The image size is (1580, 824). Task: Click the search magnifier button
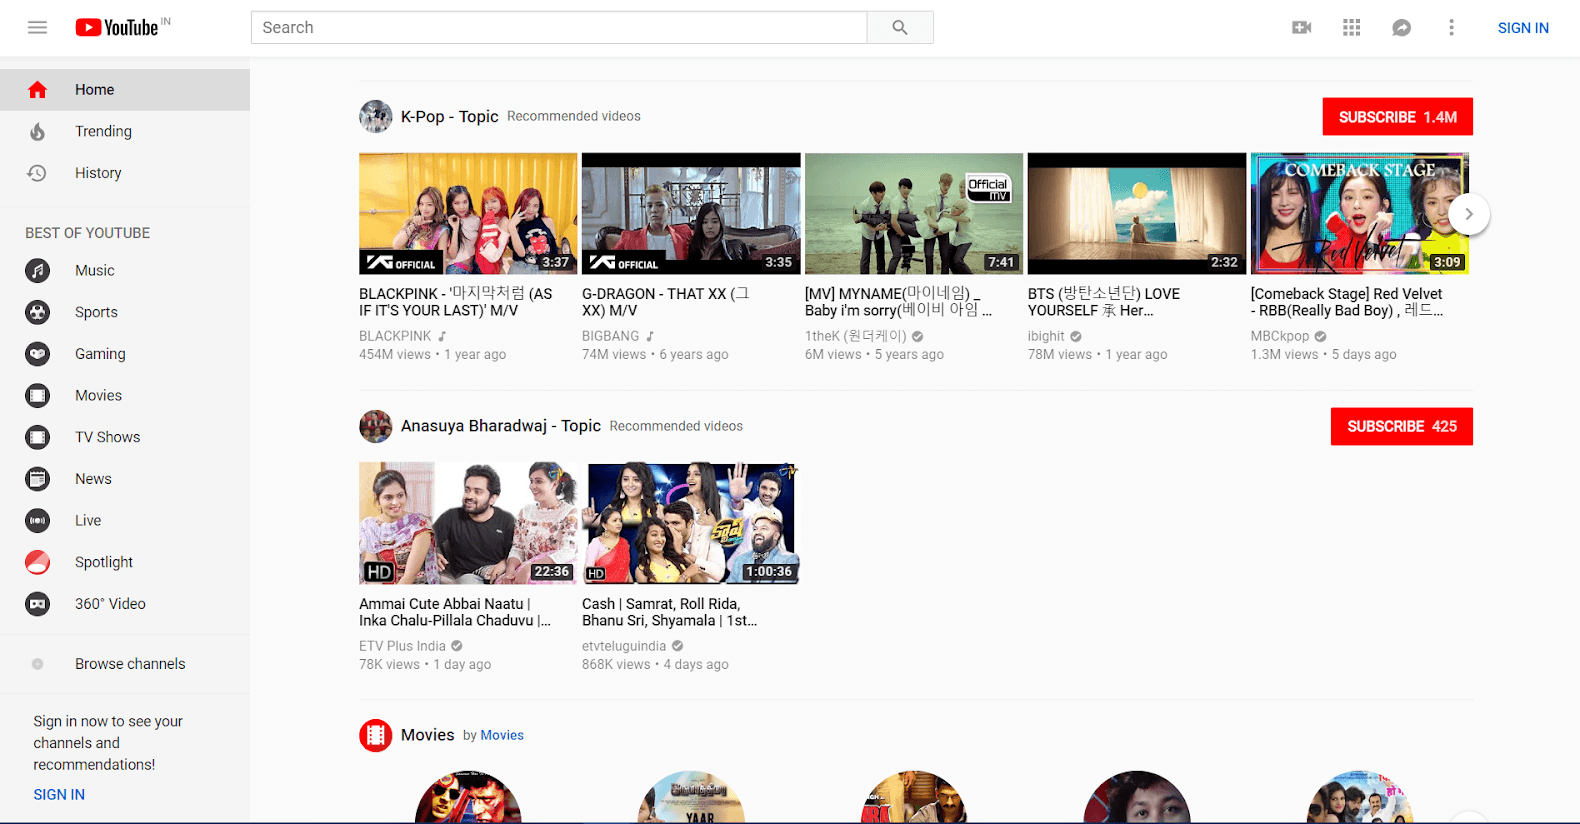(900, 27)
